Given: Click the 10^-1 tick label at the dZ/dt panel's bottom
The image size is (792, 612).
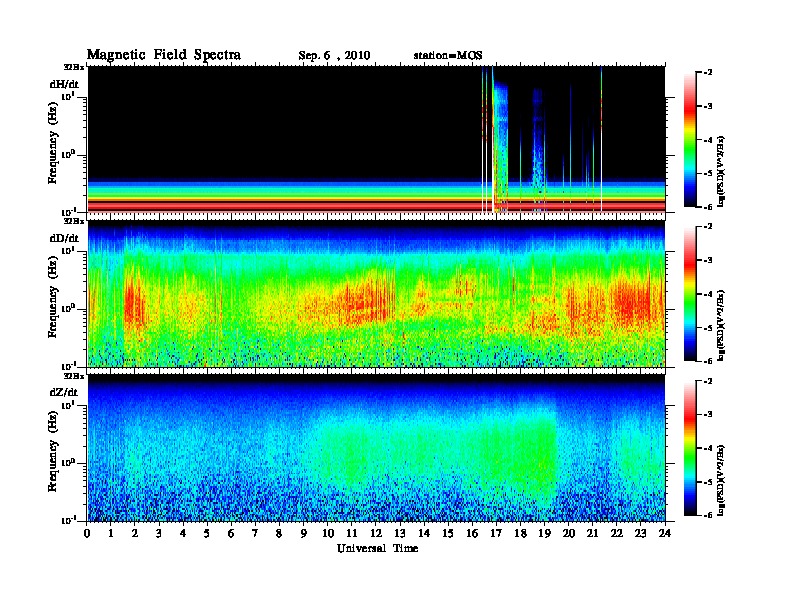Looking at the screenshot, I should [x=68, y=520].
